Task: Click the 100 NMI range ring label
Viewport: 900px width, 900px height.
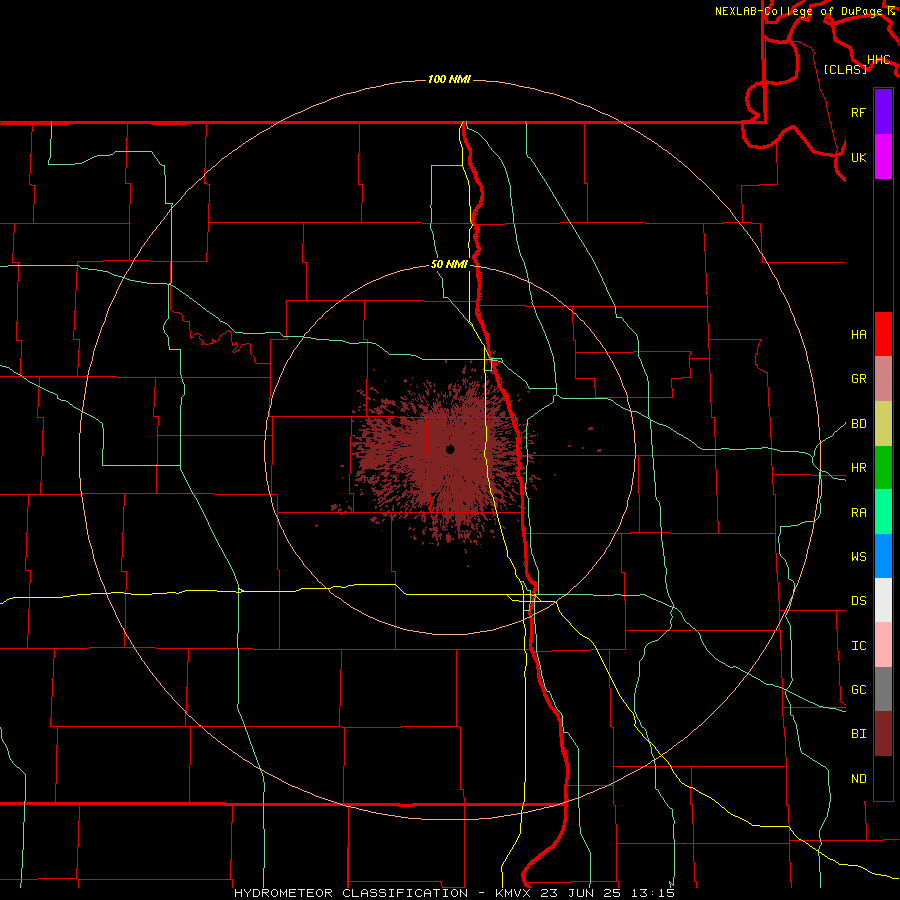Action: 449,79
